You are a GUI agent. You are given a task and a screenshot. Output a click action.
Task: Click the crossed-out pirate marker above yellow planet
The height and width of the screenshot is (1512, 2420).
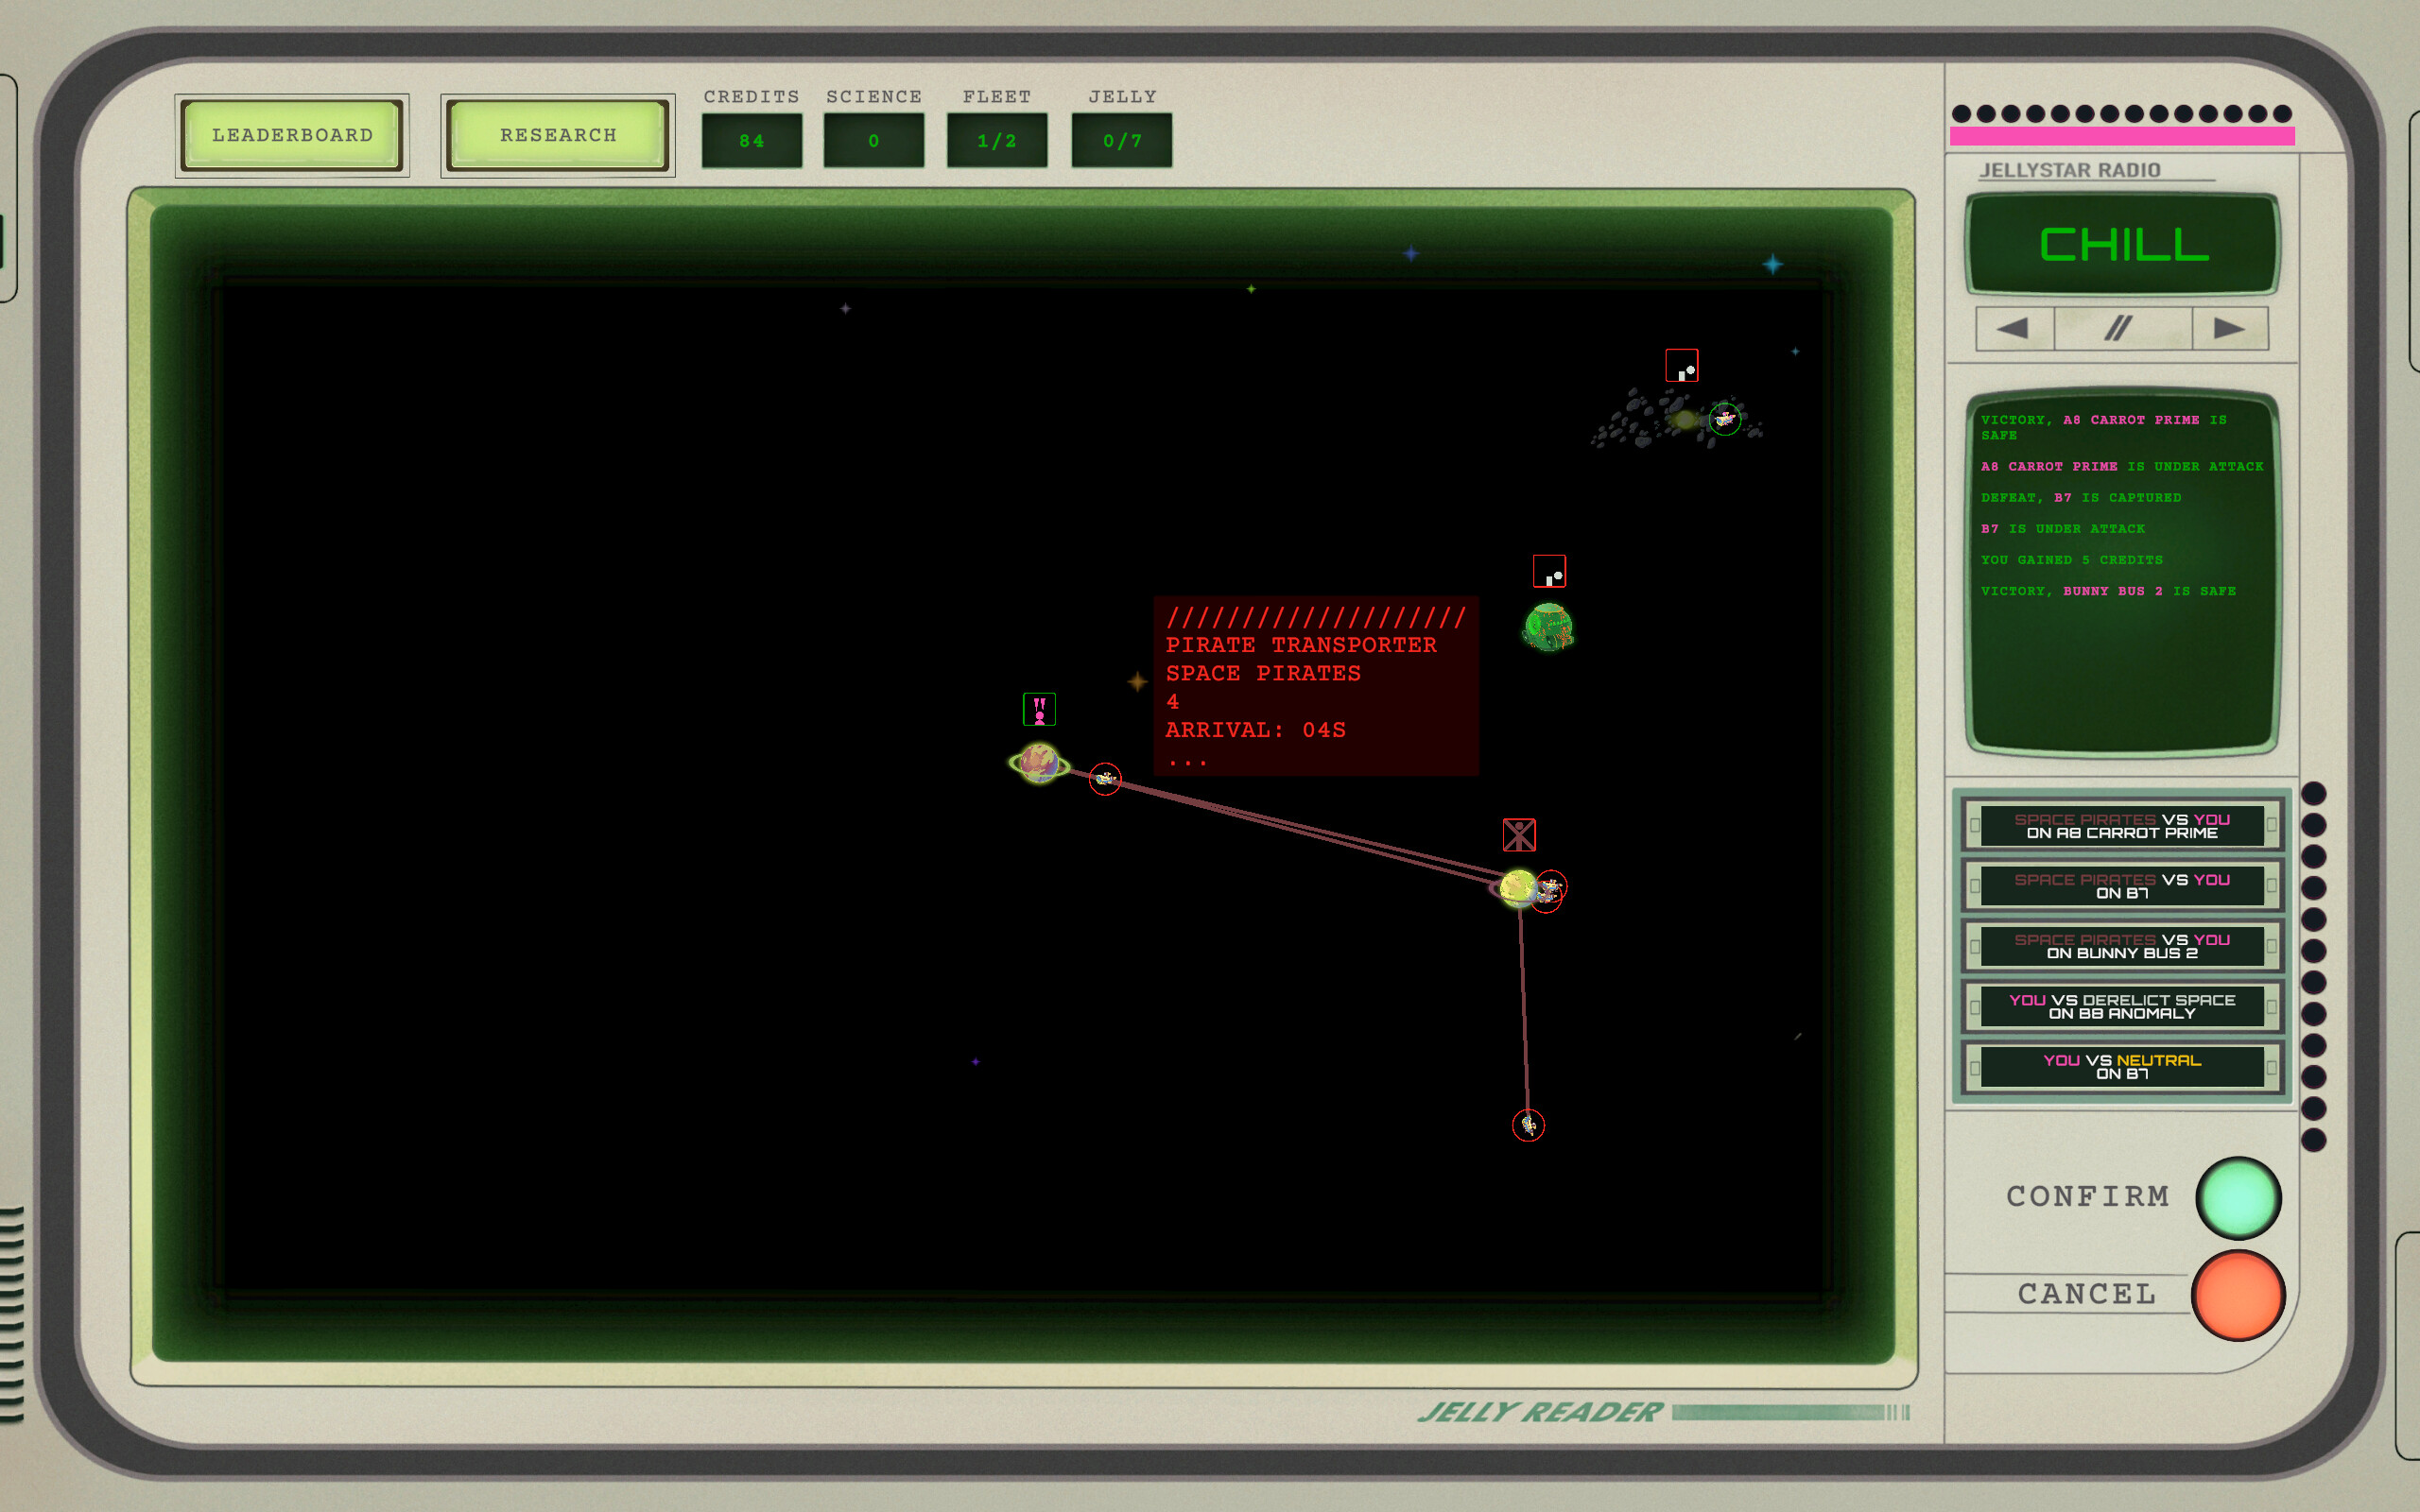click(1519, 835)
